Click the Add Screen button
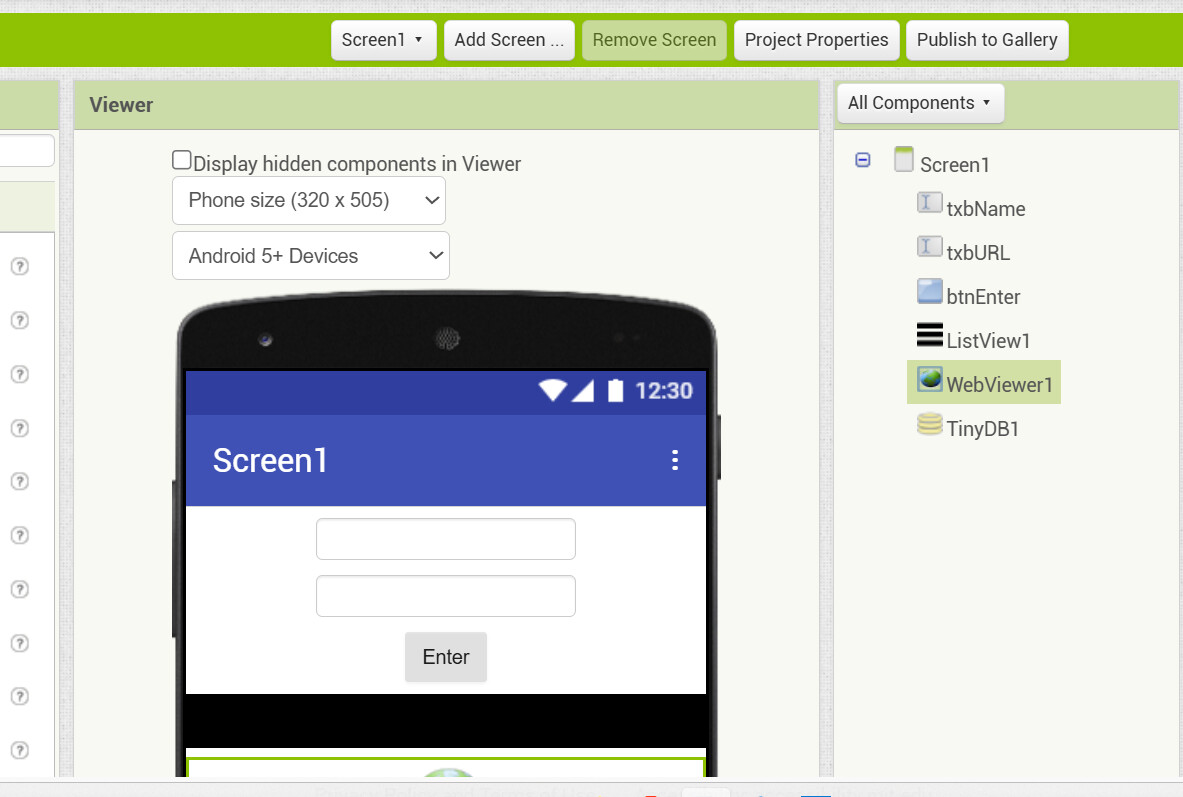The image size is (1183, 797). point(509,40)
